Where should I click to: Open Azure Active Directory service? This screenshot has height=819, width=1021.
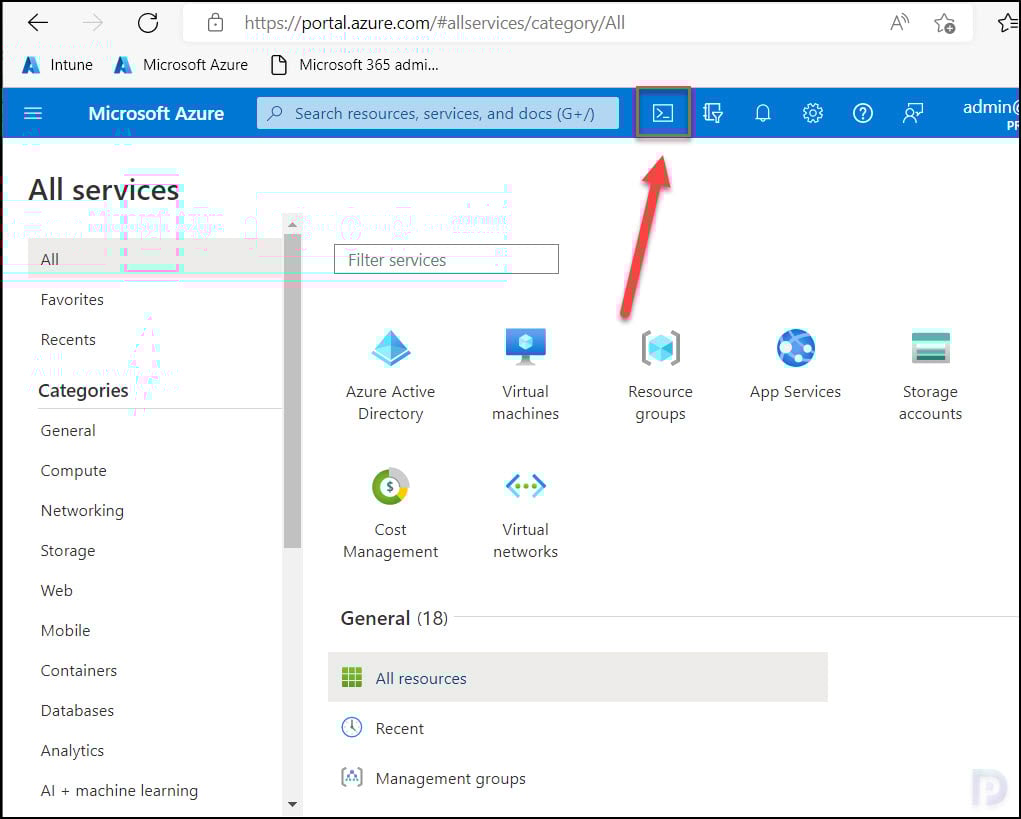coord(390,376)
